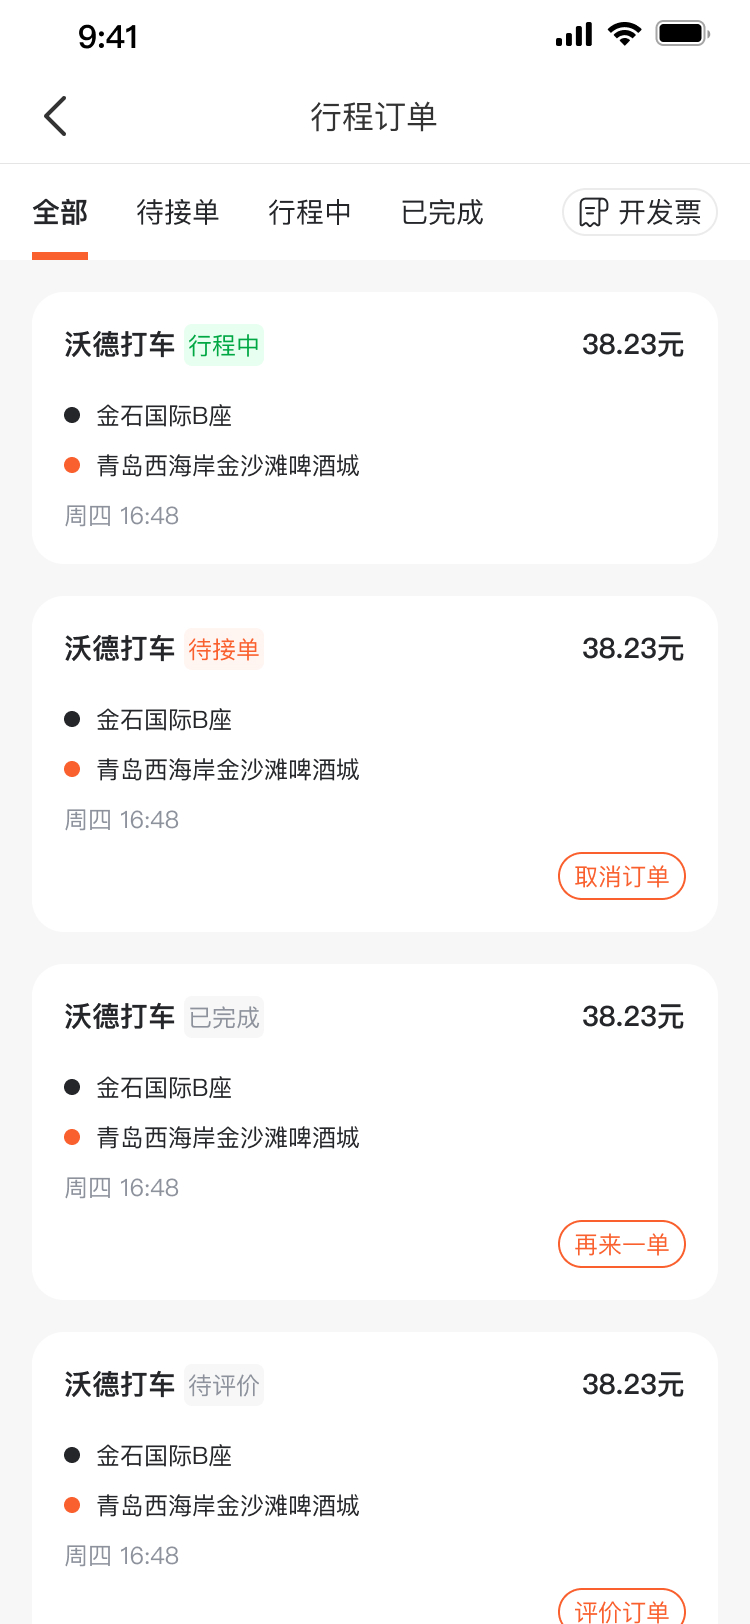
Task: Tap the 评价订单 button
Action: tap(621, 1608)
